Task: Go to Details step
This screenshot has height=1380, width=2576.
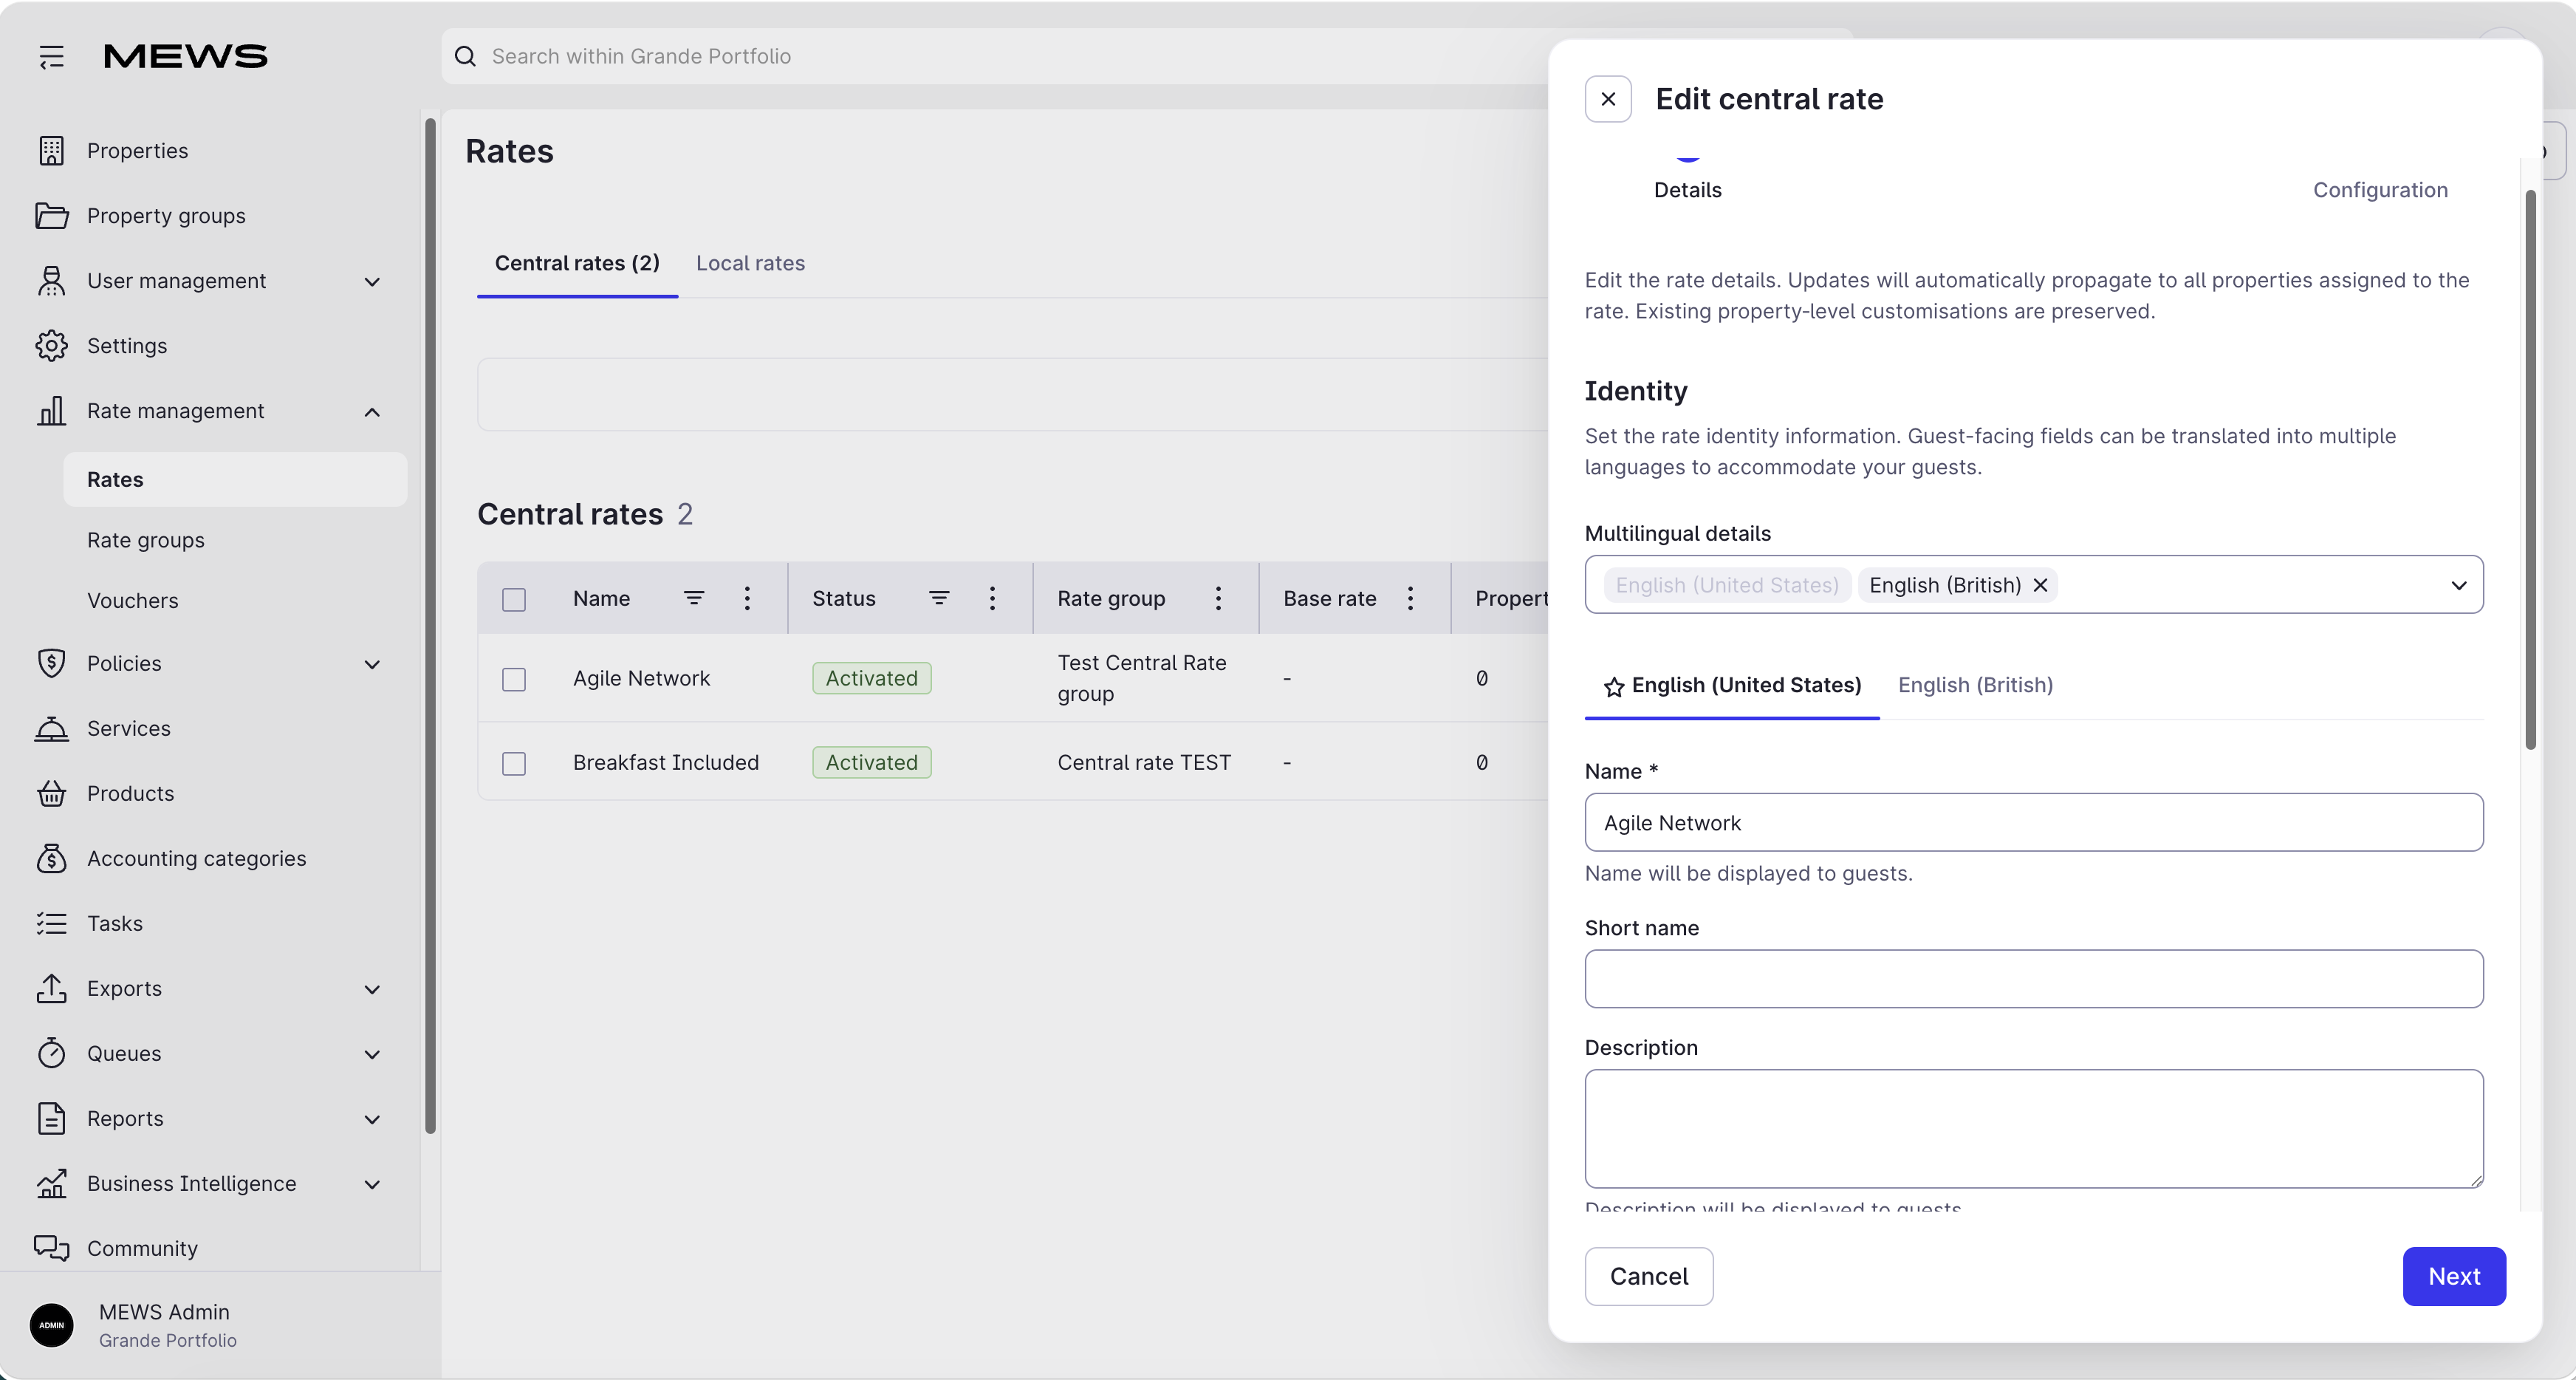Action: [1687, 190]
